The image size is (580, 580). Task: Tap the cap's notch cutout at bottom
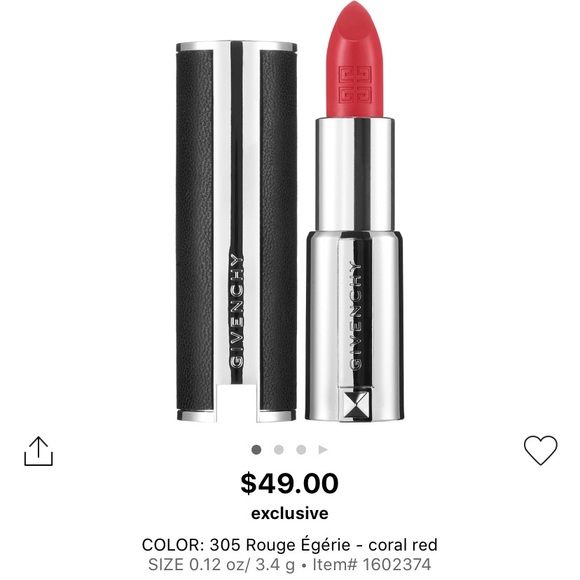pos(237,403)
